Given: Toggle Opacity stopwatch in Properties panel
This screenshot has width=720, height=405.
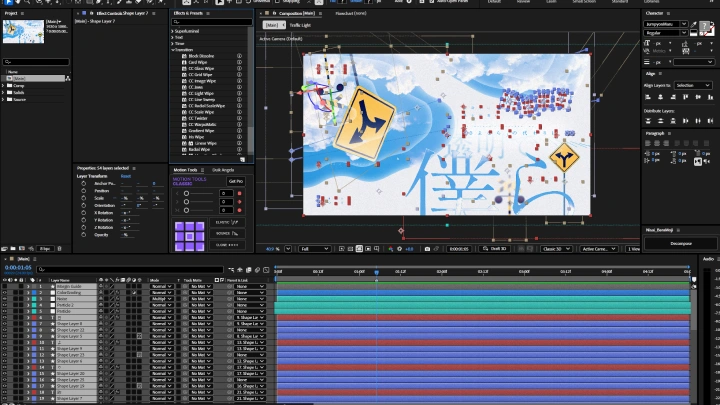Looking at the screenshot, I should (84, 235).
